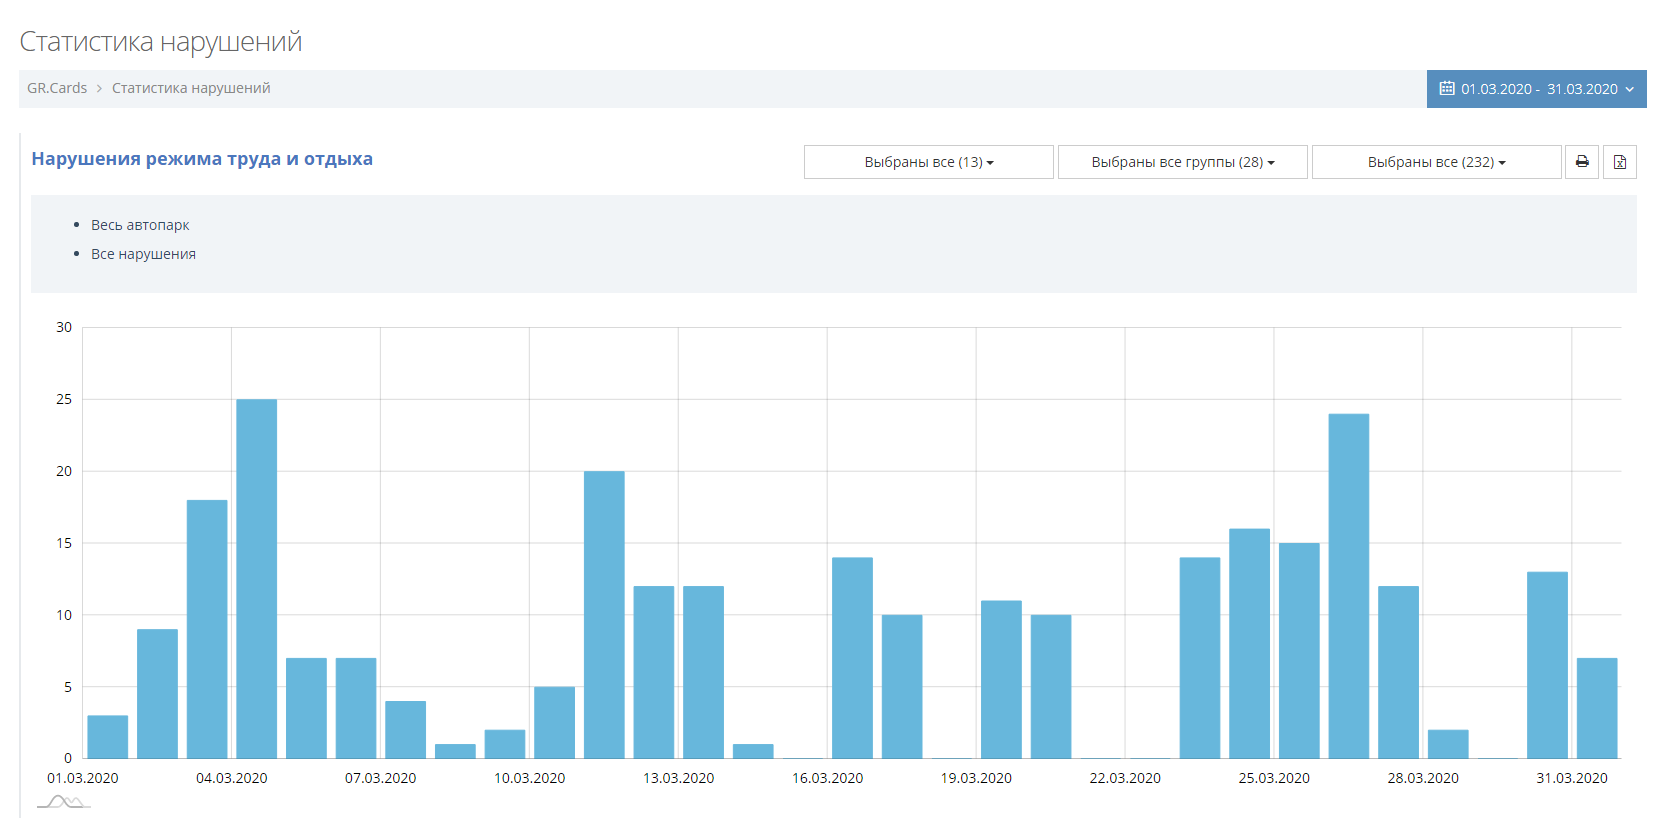This screenshot has height=818, width=1667.
Task: Click the last bar on the chart
Action: tap(1596, 707)
